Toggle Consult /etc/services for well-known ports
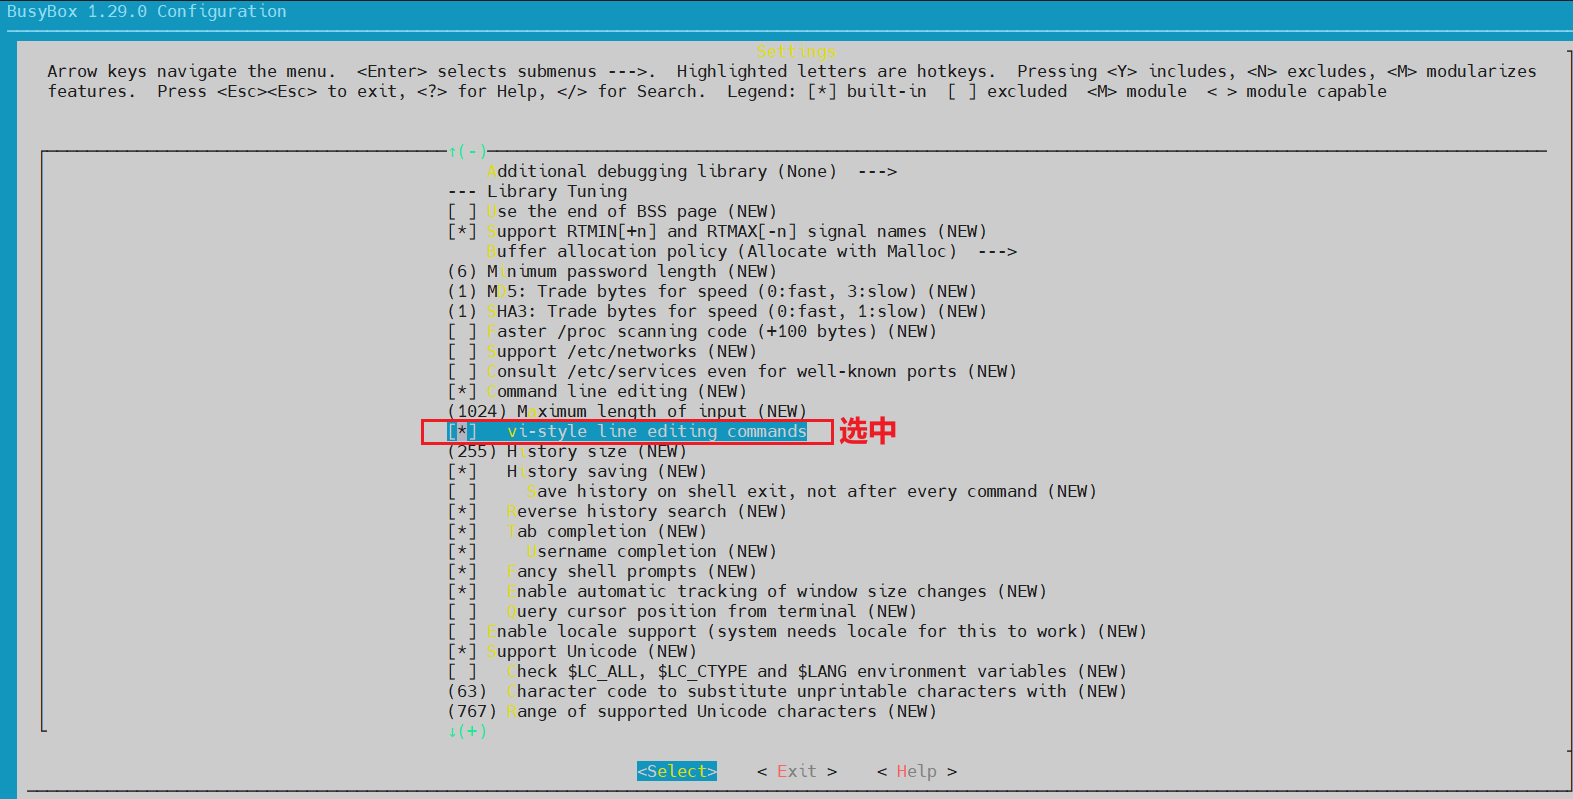 [732, 371]
